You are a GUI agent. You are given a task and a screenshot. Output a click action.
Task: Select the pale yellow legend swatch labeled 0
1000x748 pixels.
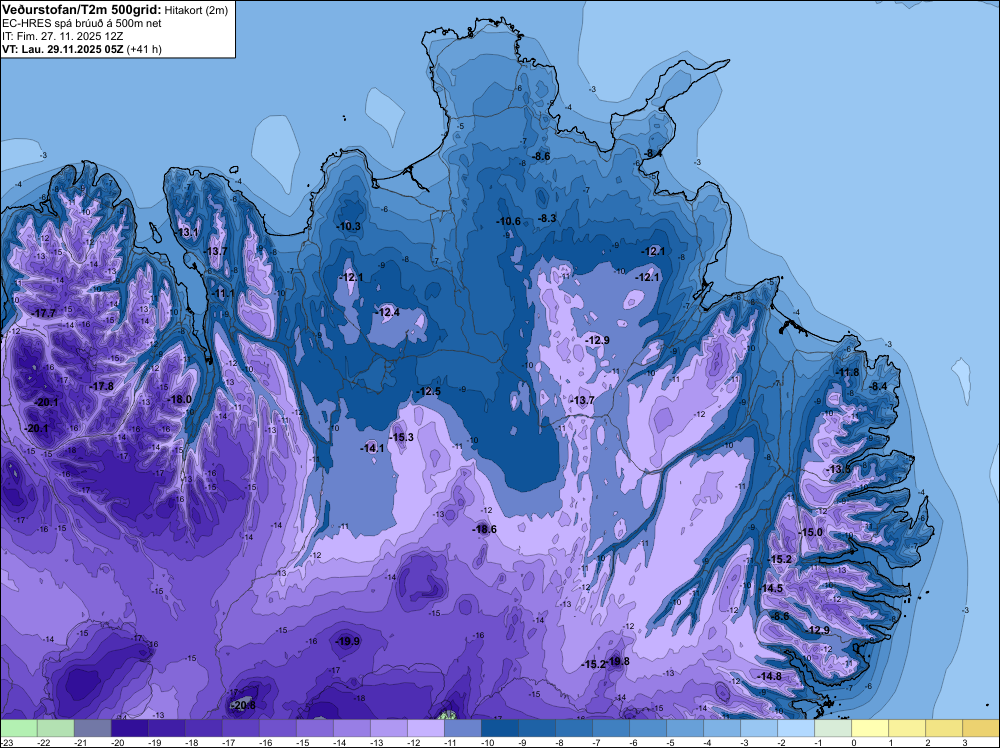tap(869, 728)
